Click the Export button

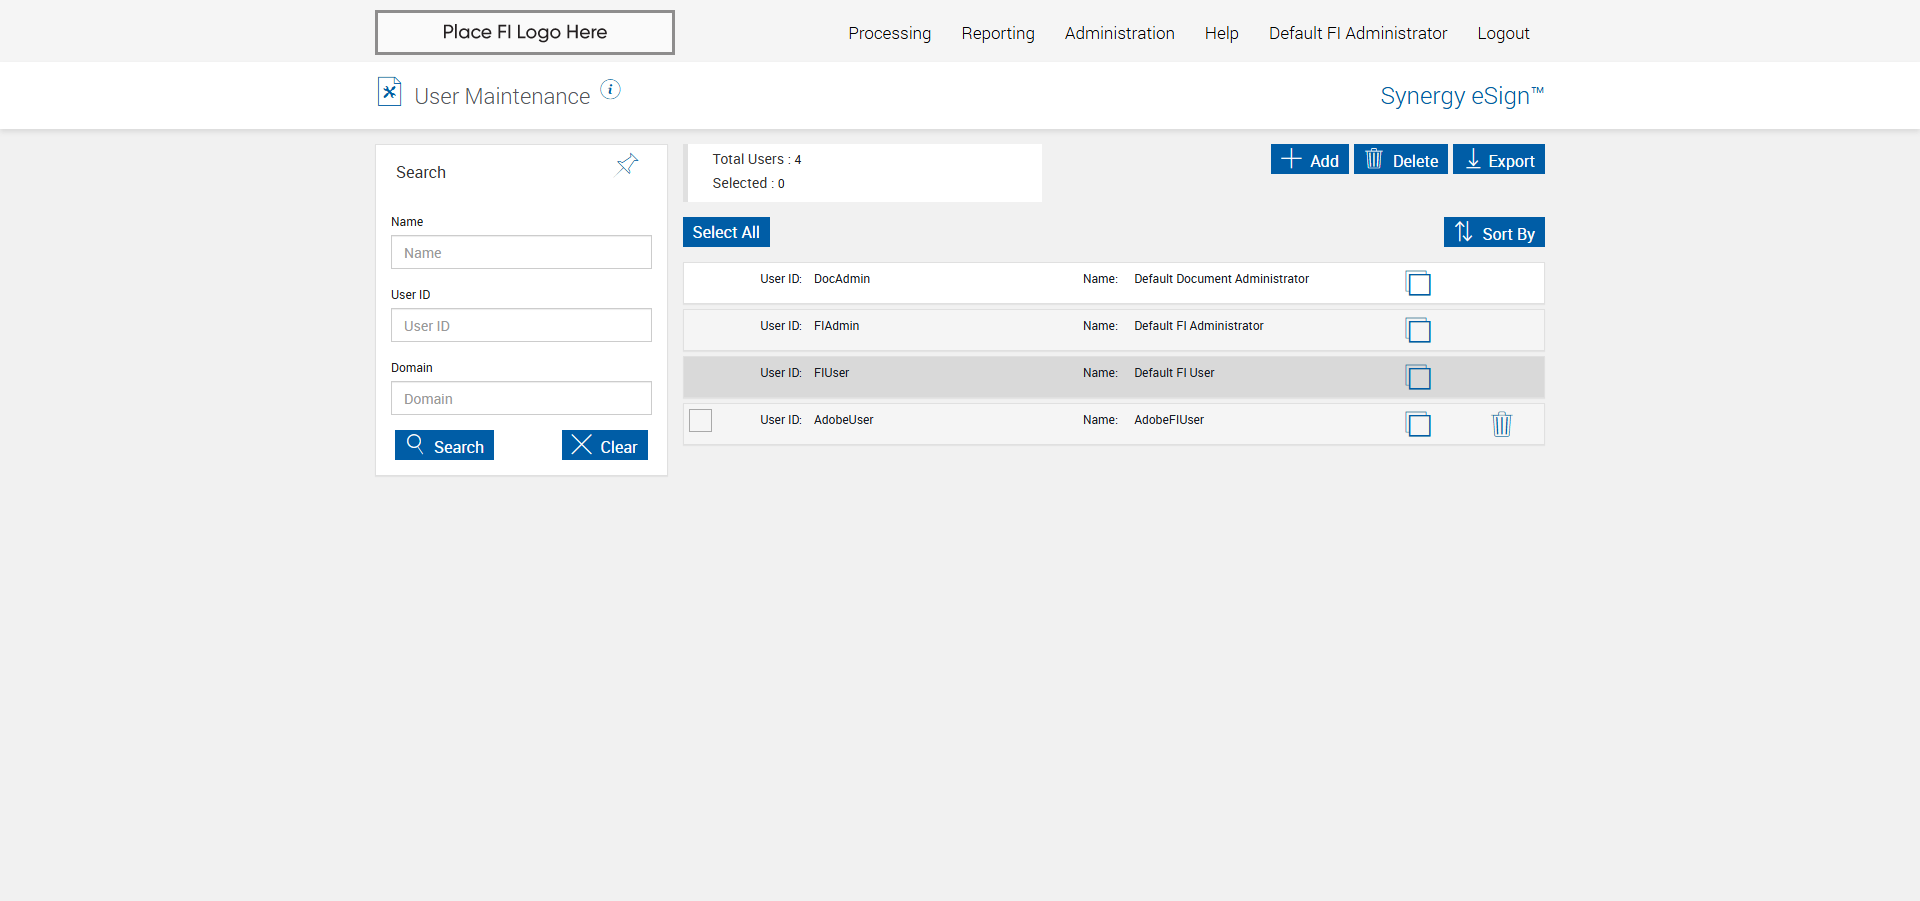[1498, 160]
